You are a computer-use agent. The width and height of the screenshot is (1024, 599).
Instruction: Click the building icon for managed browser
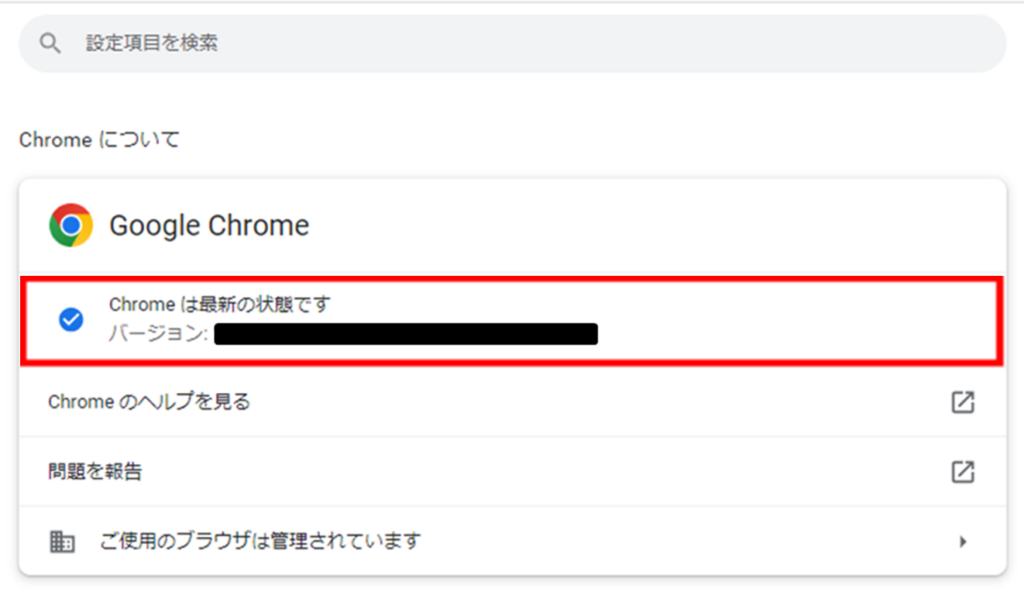62,541
